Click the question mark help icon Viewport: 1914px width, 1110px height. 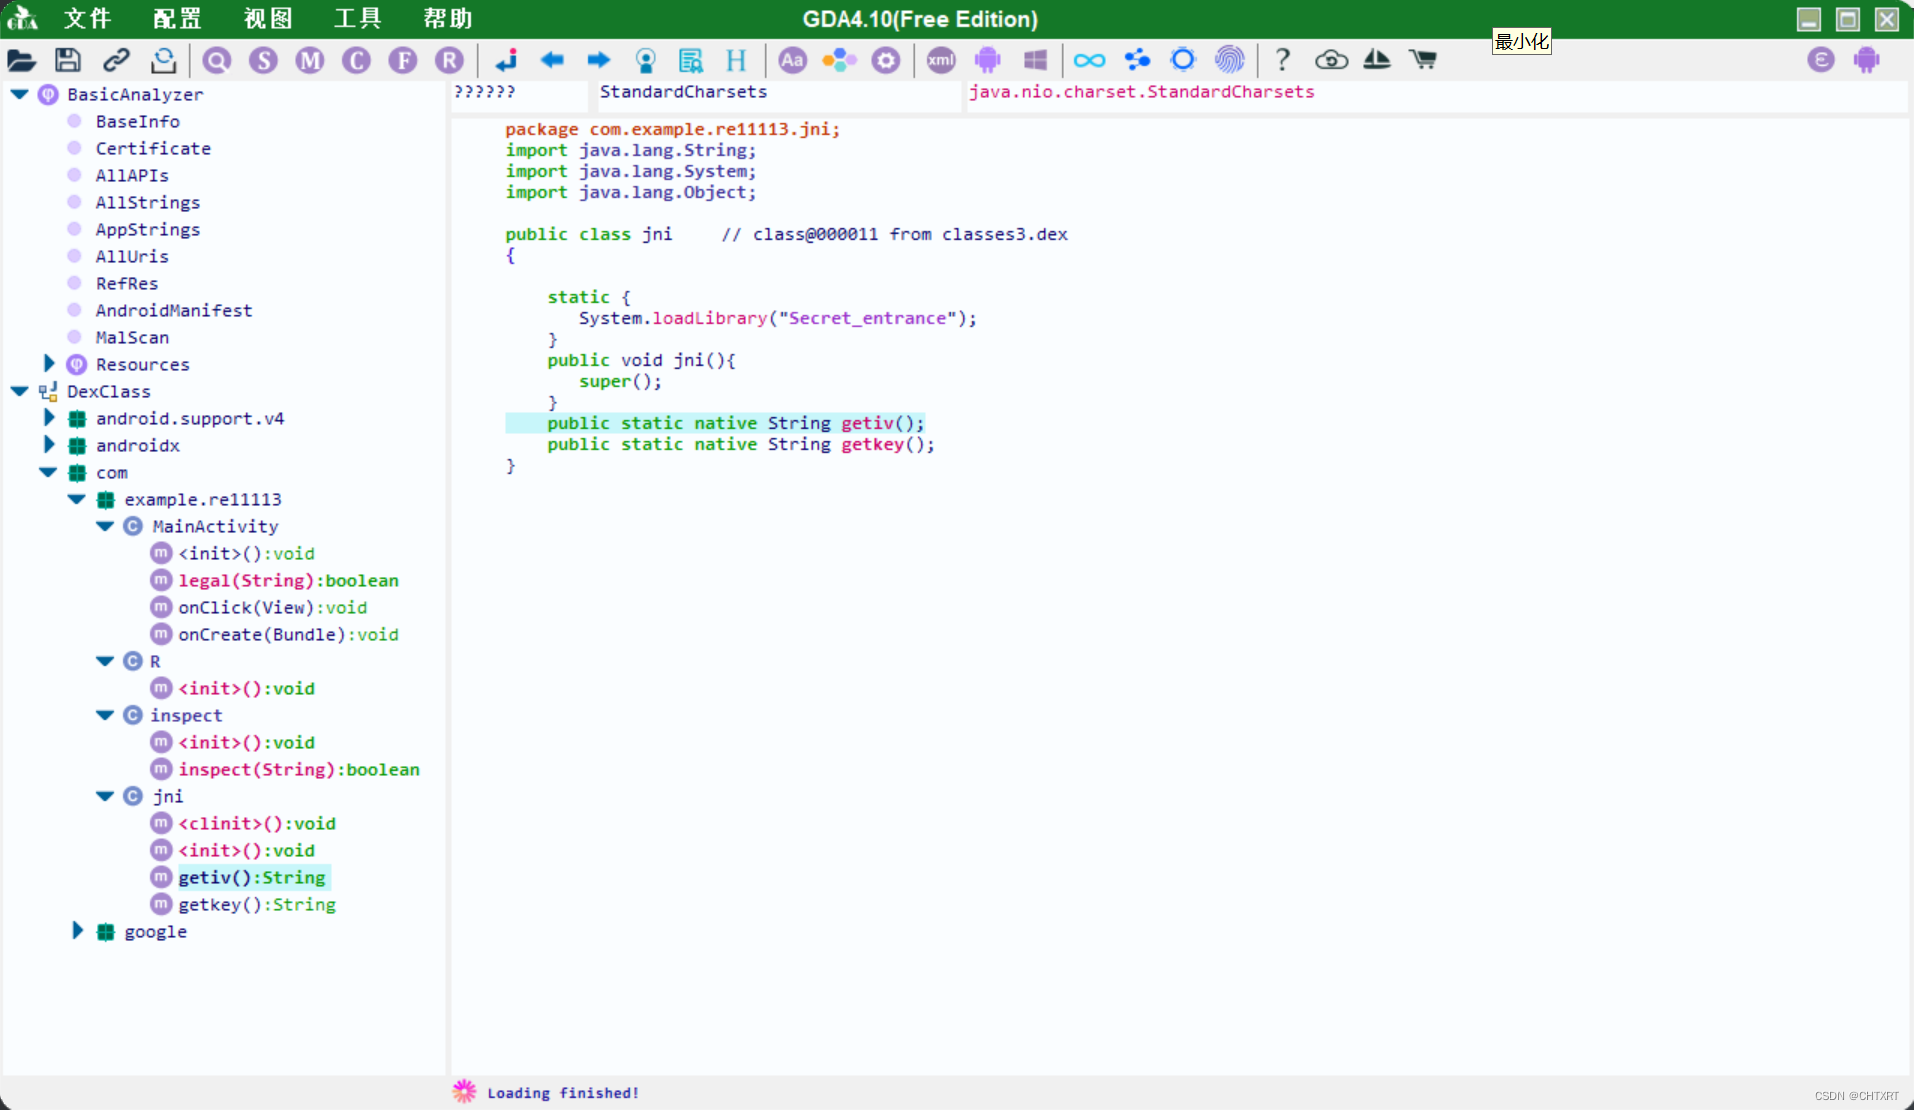coord(1282,60)
